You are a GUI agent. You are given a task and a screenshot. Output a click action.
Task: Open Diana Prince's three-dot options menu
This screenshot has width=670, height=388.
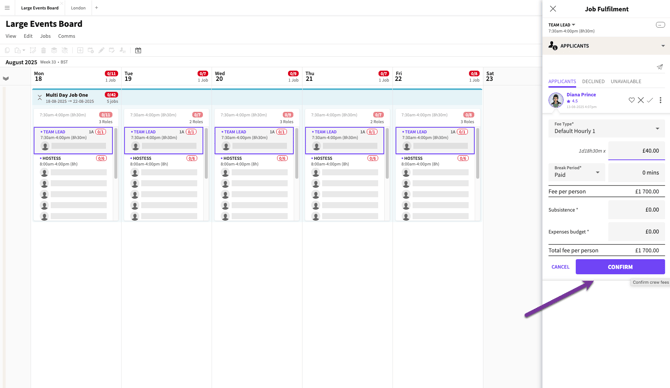(660, 100)
